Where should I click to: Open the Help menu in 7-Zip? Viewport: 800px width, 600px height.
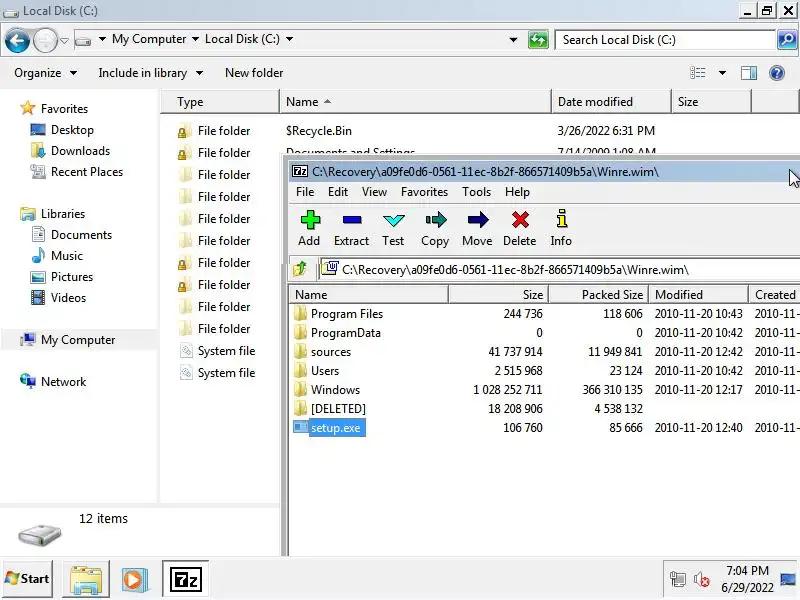pos(517,192)
